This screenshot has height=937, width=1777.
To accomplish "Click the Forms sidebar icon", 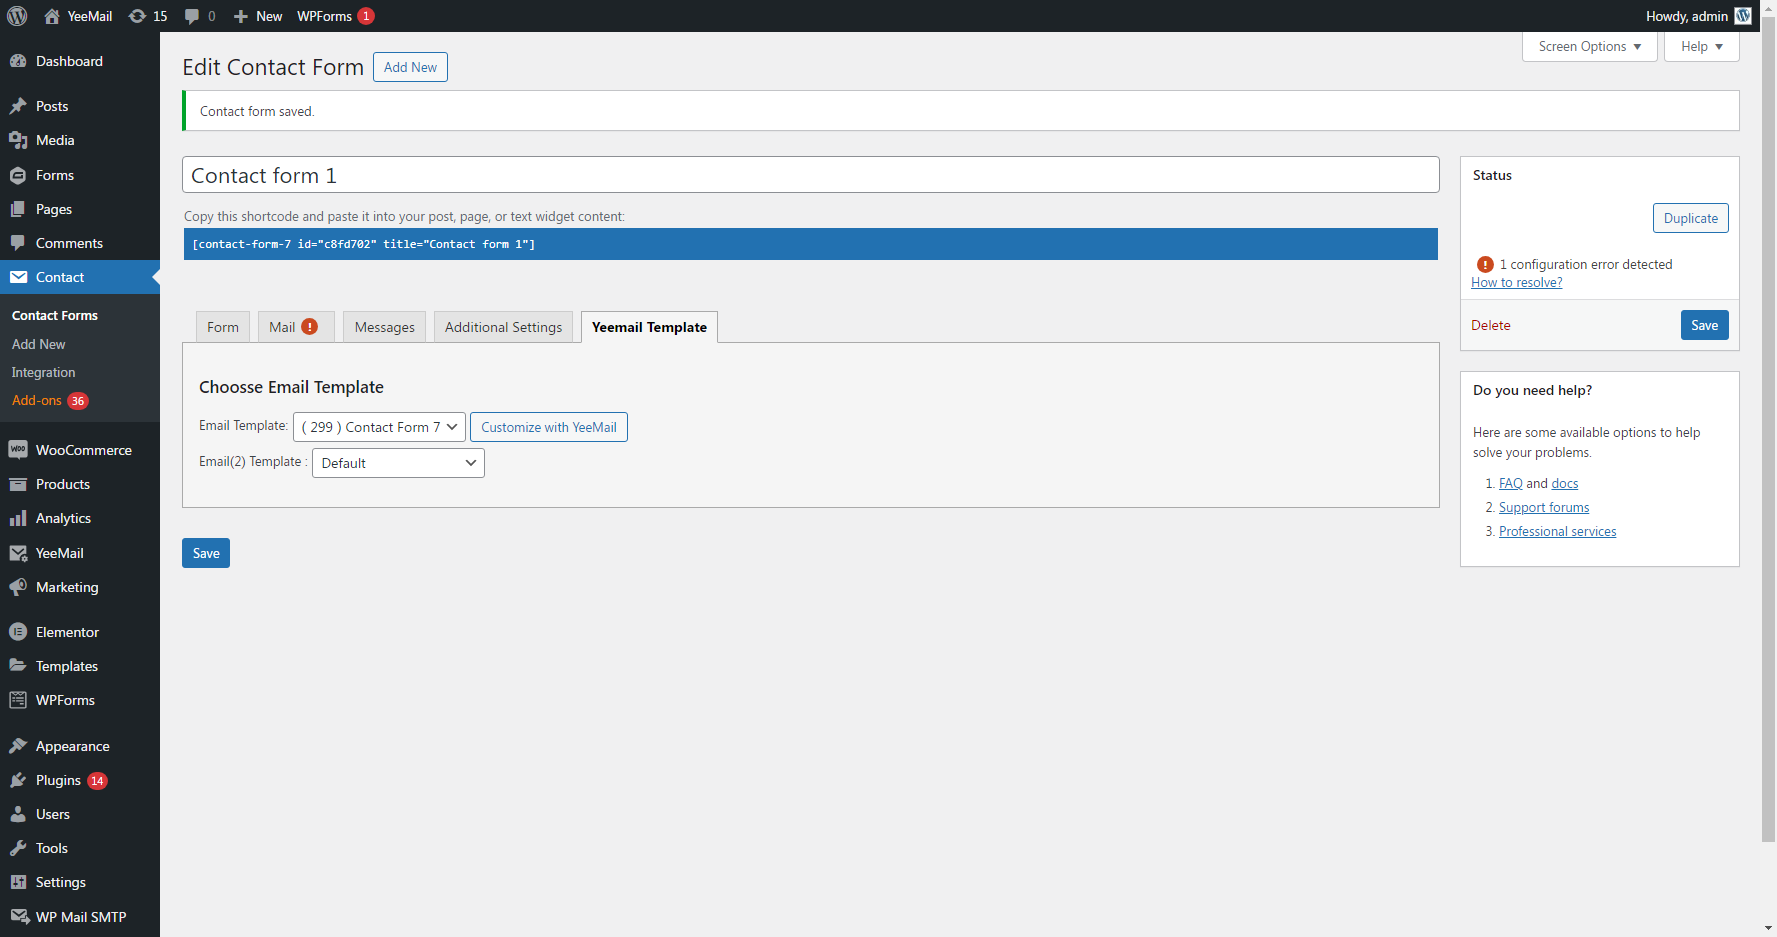I will (x=18, y=175).
